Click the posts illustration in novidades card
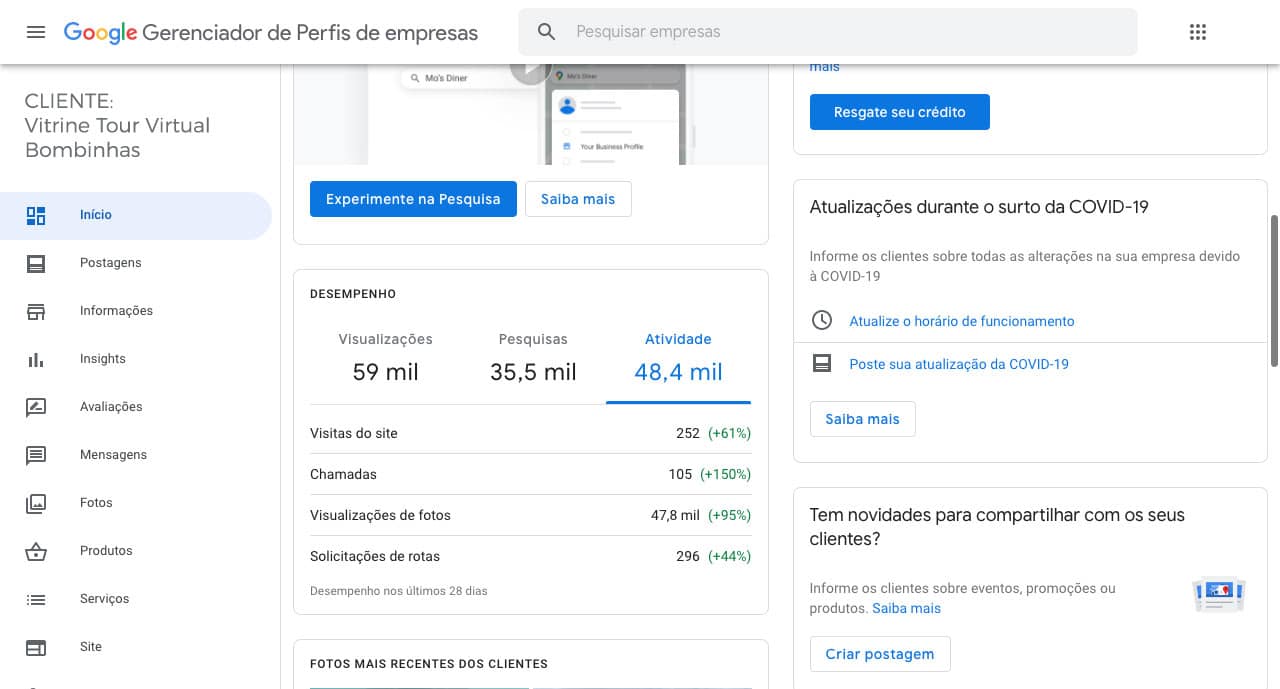Viewport: 1280px width, 689px height. (1219, 594)
